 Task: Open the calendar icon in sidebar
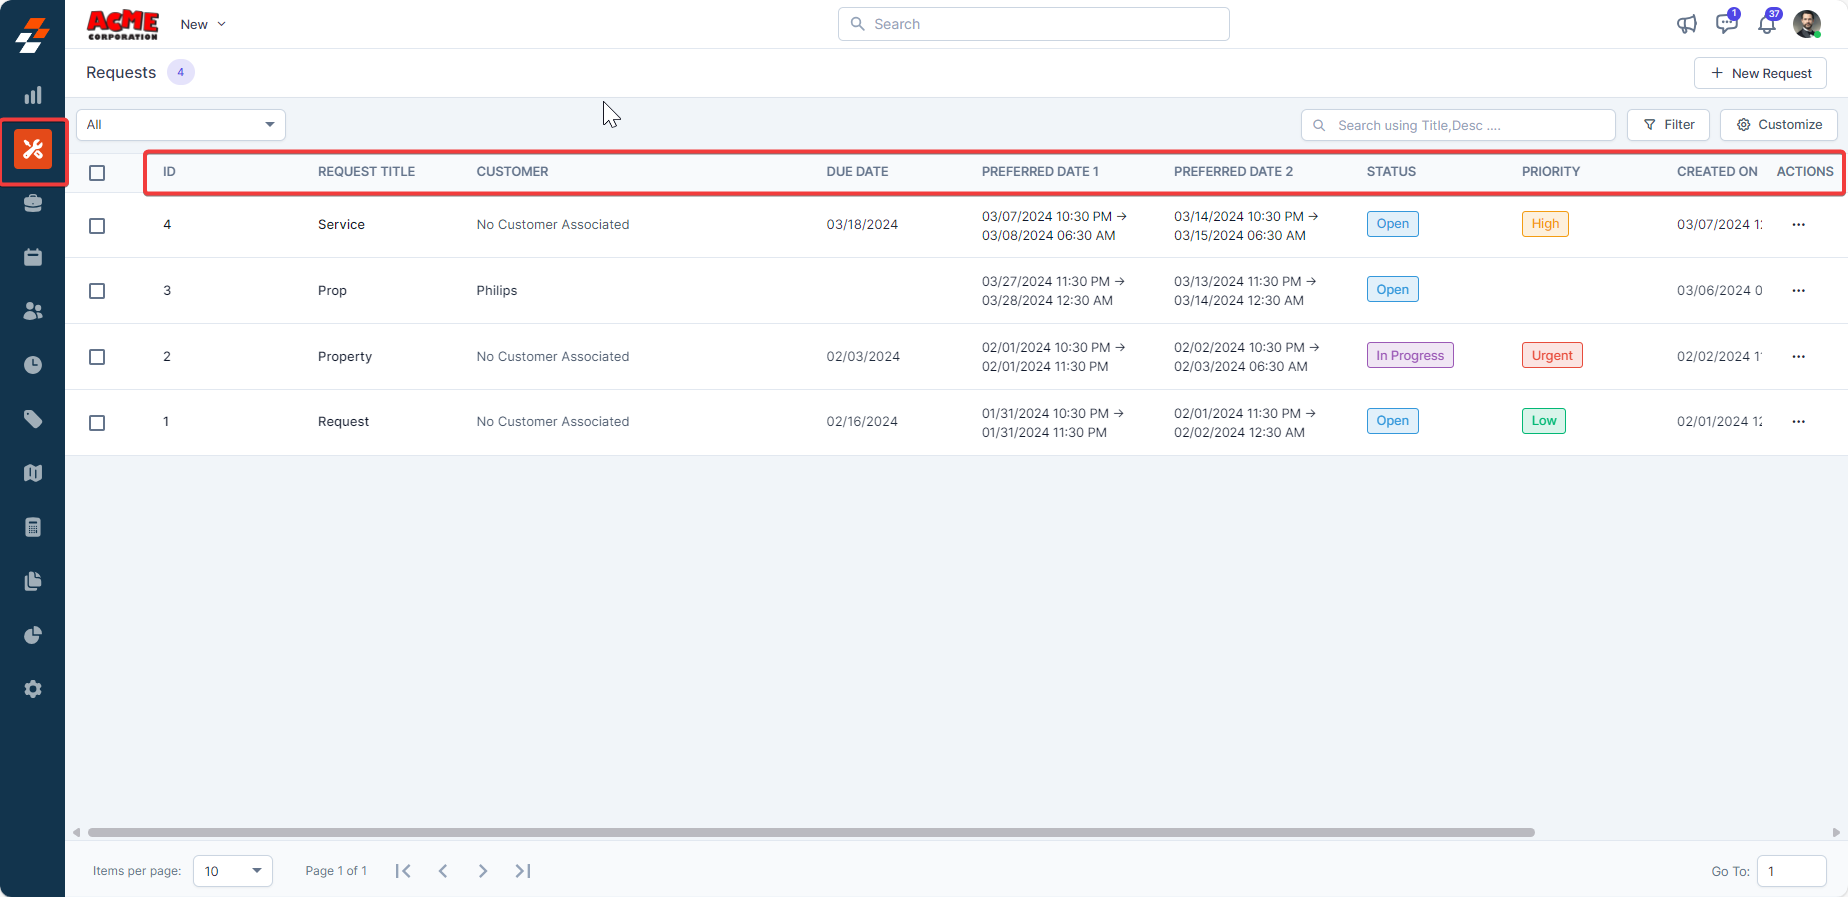(33, 257)
